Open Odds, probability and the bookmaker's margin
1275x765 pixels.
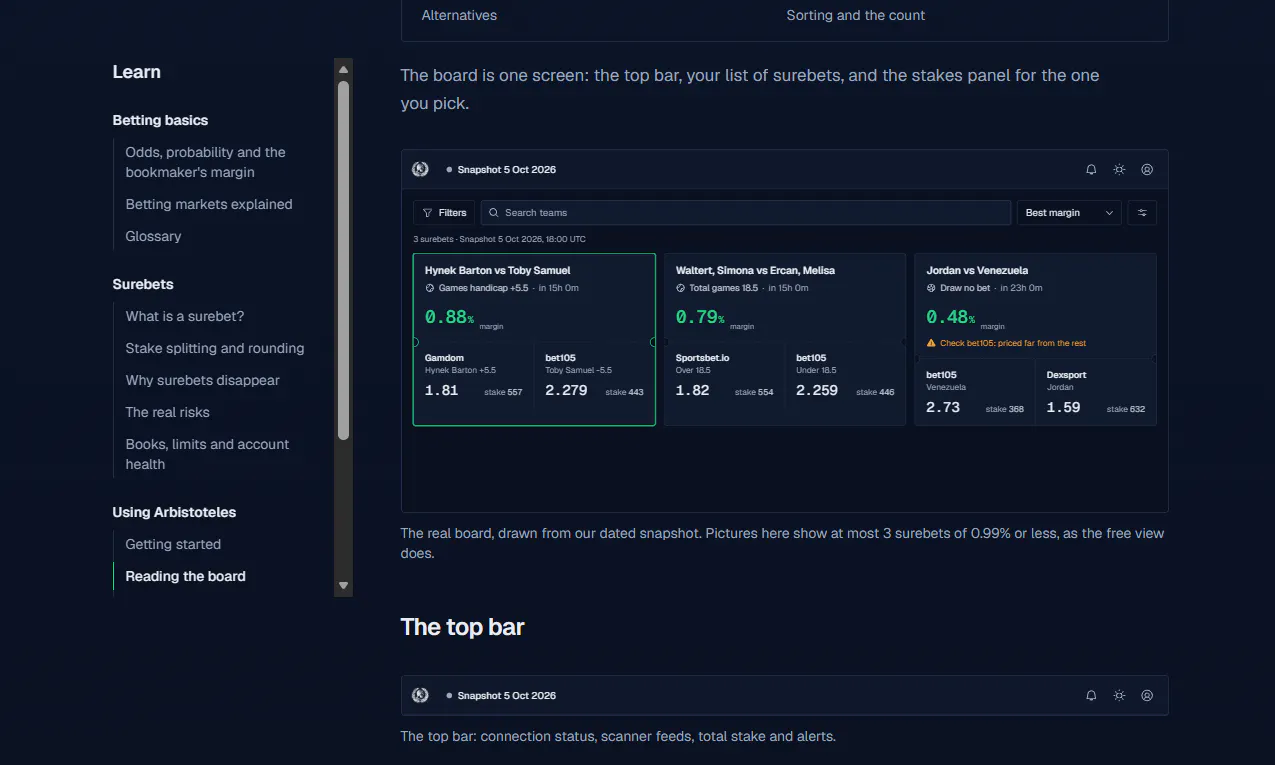[x=205, y=162]
